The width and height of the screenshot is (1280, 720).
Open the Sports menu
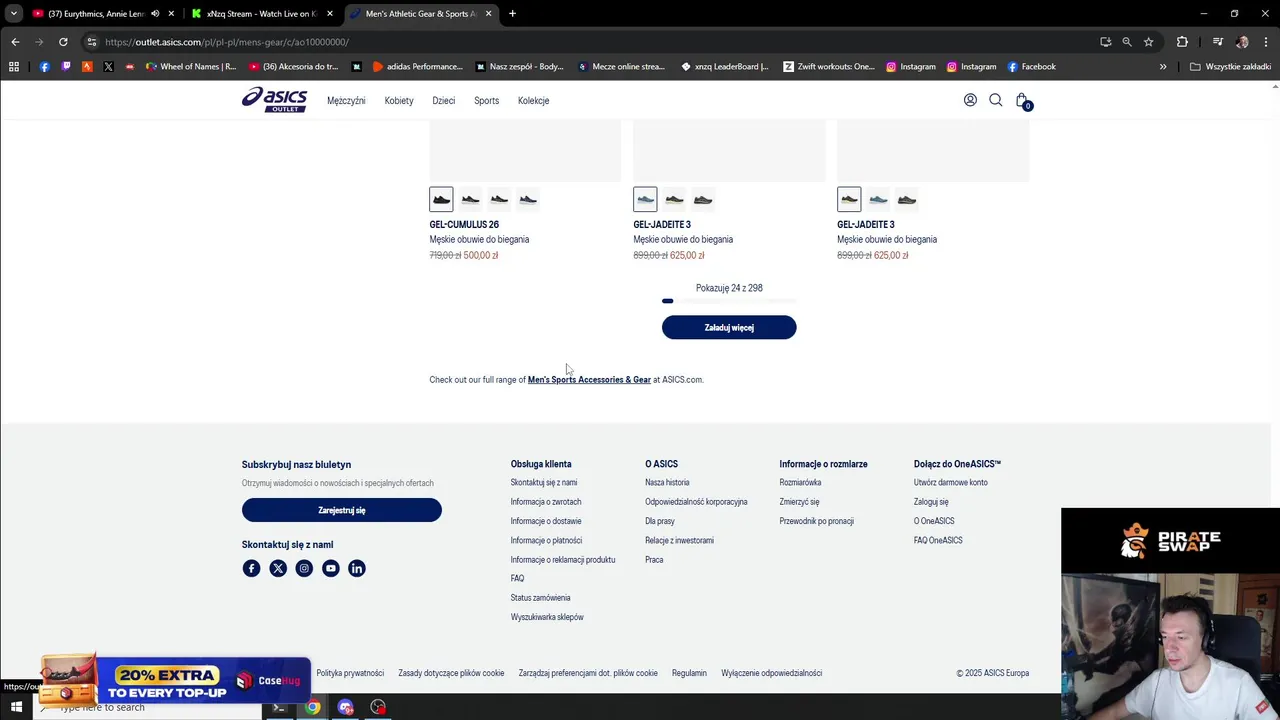click(486, 101)
